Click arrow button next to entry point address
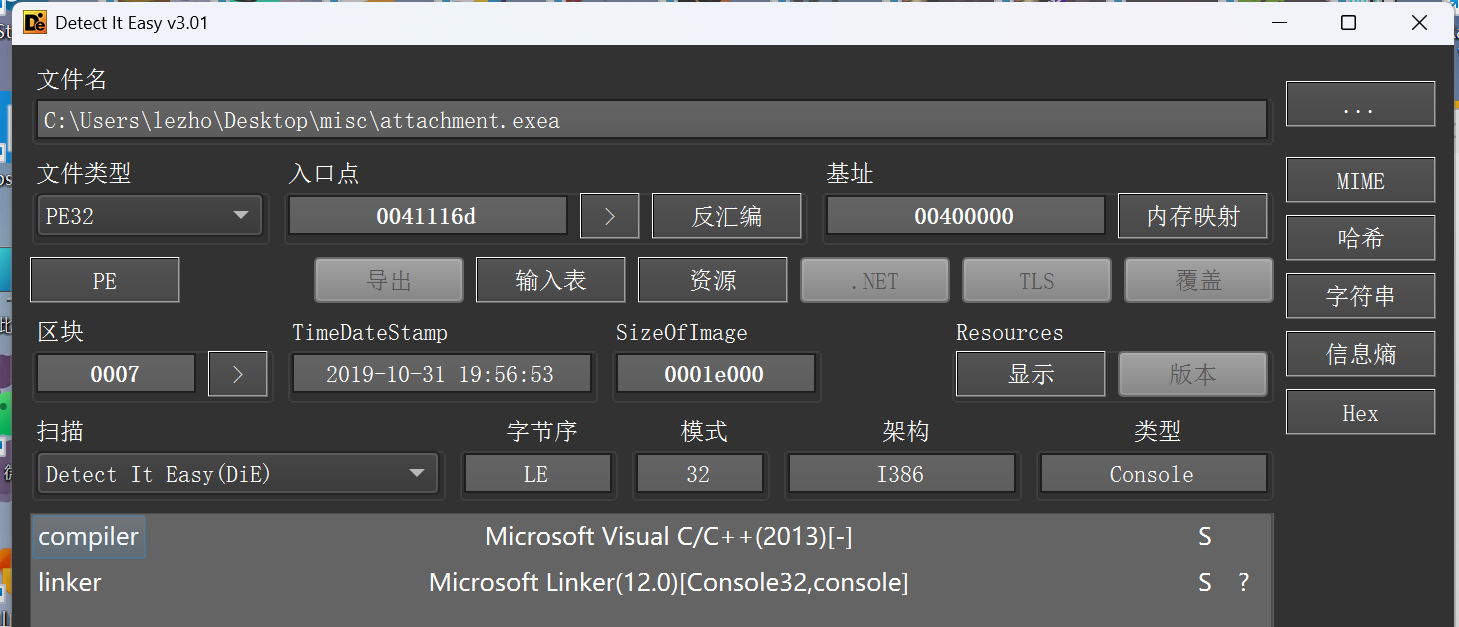 pyautogui.click(x=609, y=216)
